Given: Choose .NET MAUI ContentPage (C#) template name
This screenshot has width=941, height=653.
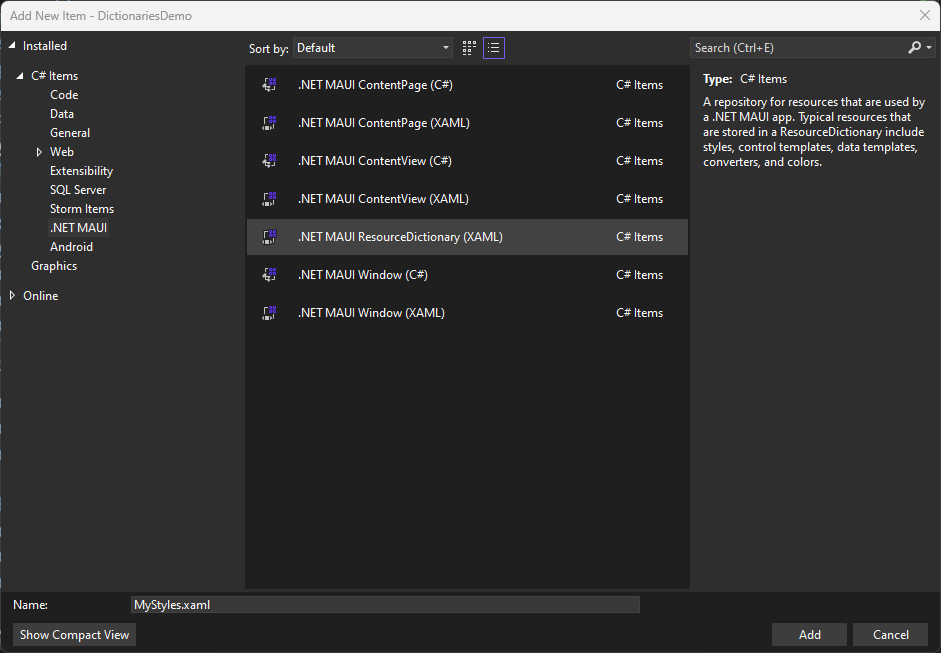Looking at the screenshot, I should click(x=375, y=85).
